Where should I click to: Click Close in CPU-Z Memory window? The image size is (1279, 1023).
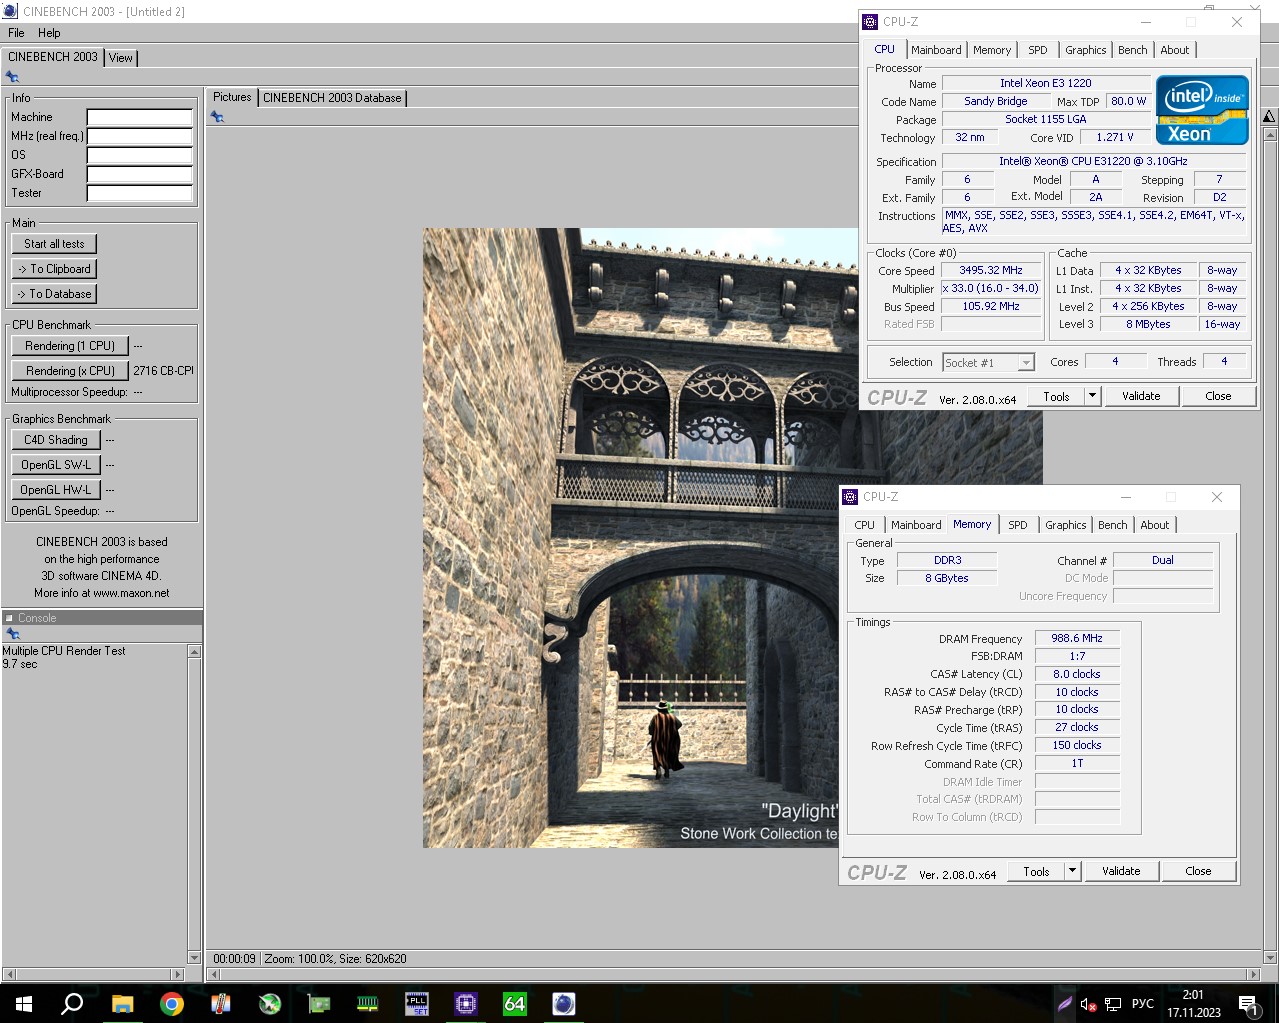pyautogui.click(x=1198, y=871)
